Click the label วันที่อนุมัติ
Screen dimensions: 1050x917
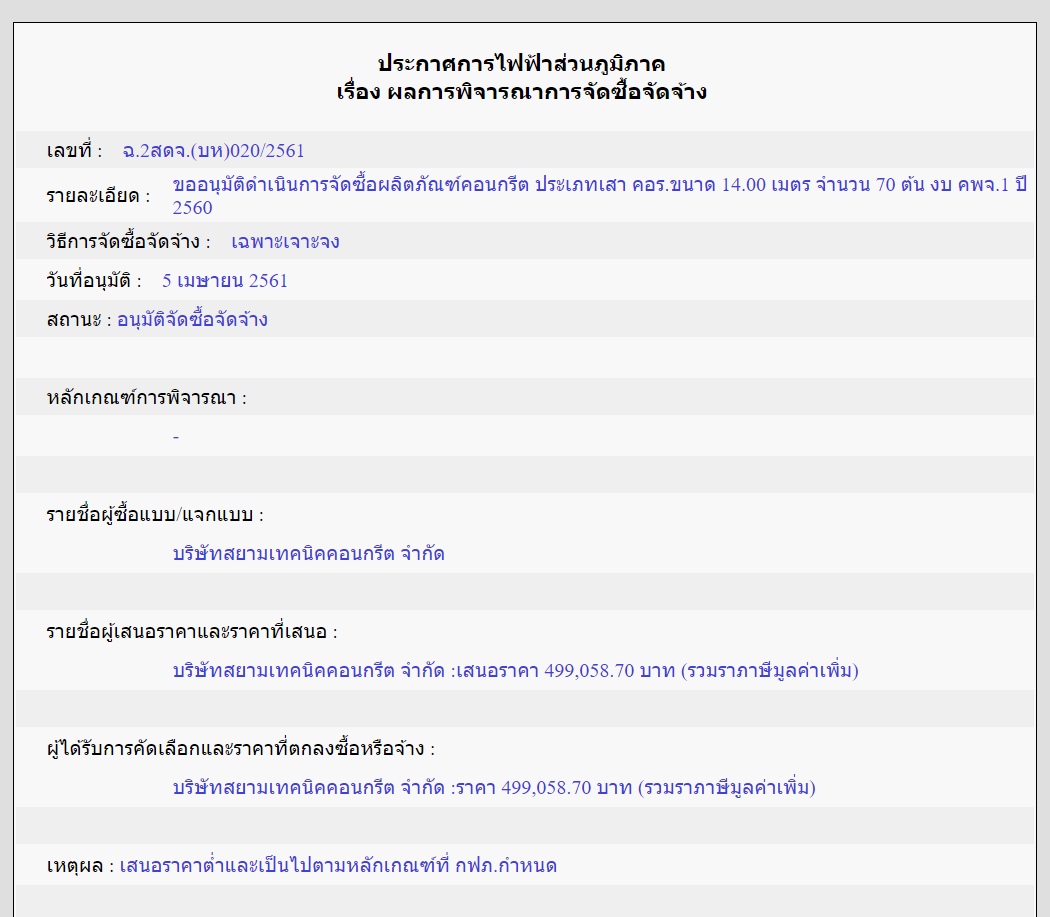tap(94, 280)
